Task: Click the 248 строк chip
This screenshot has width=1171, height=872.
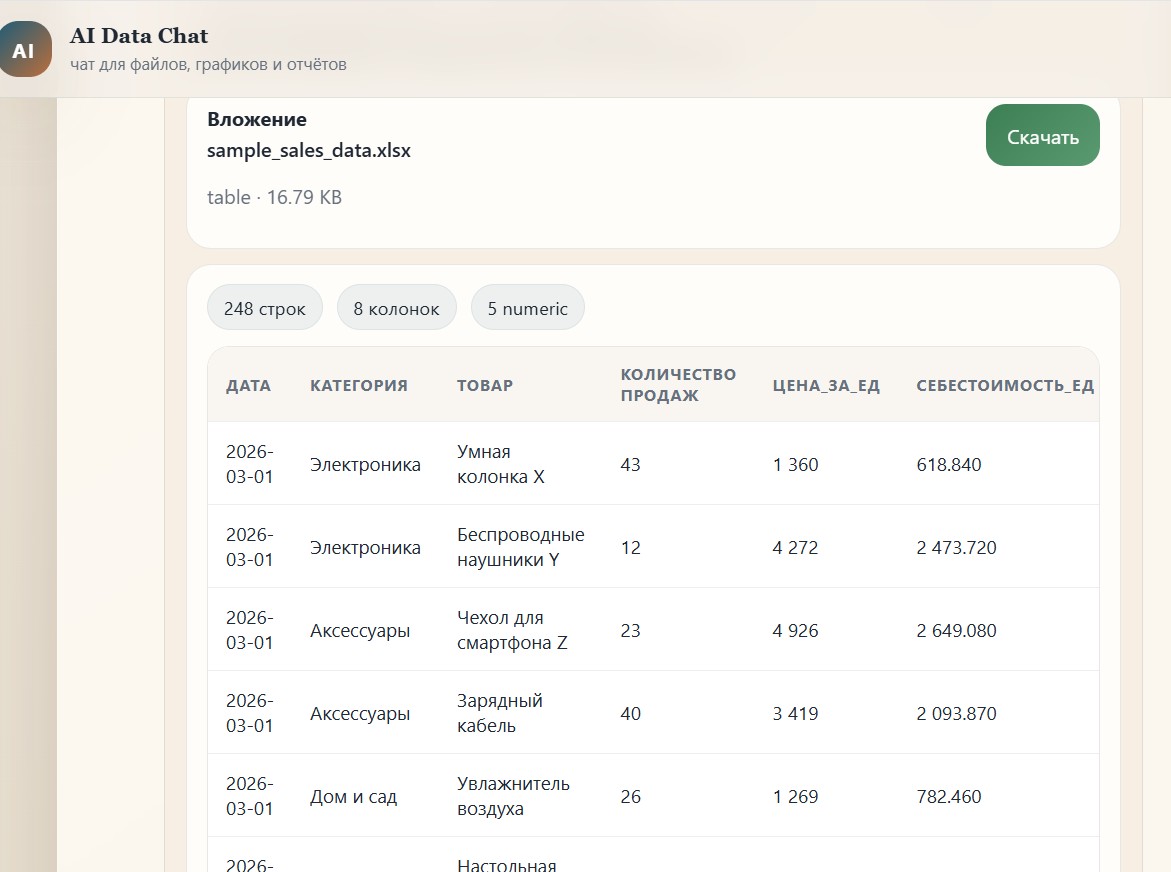Action: pos(264,308)
